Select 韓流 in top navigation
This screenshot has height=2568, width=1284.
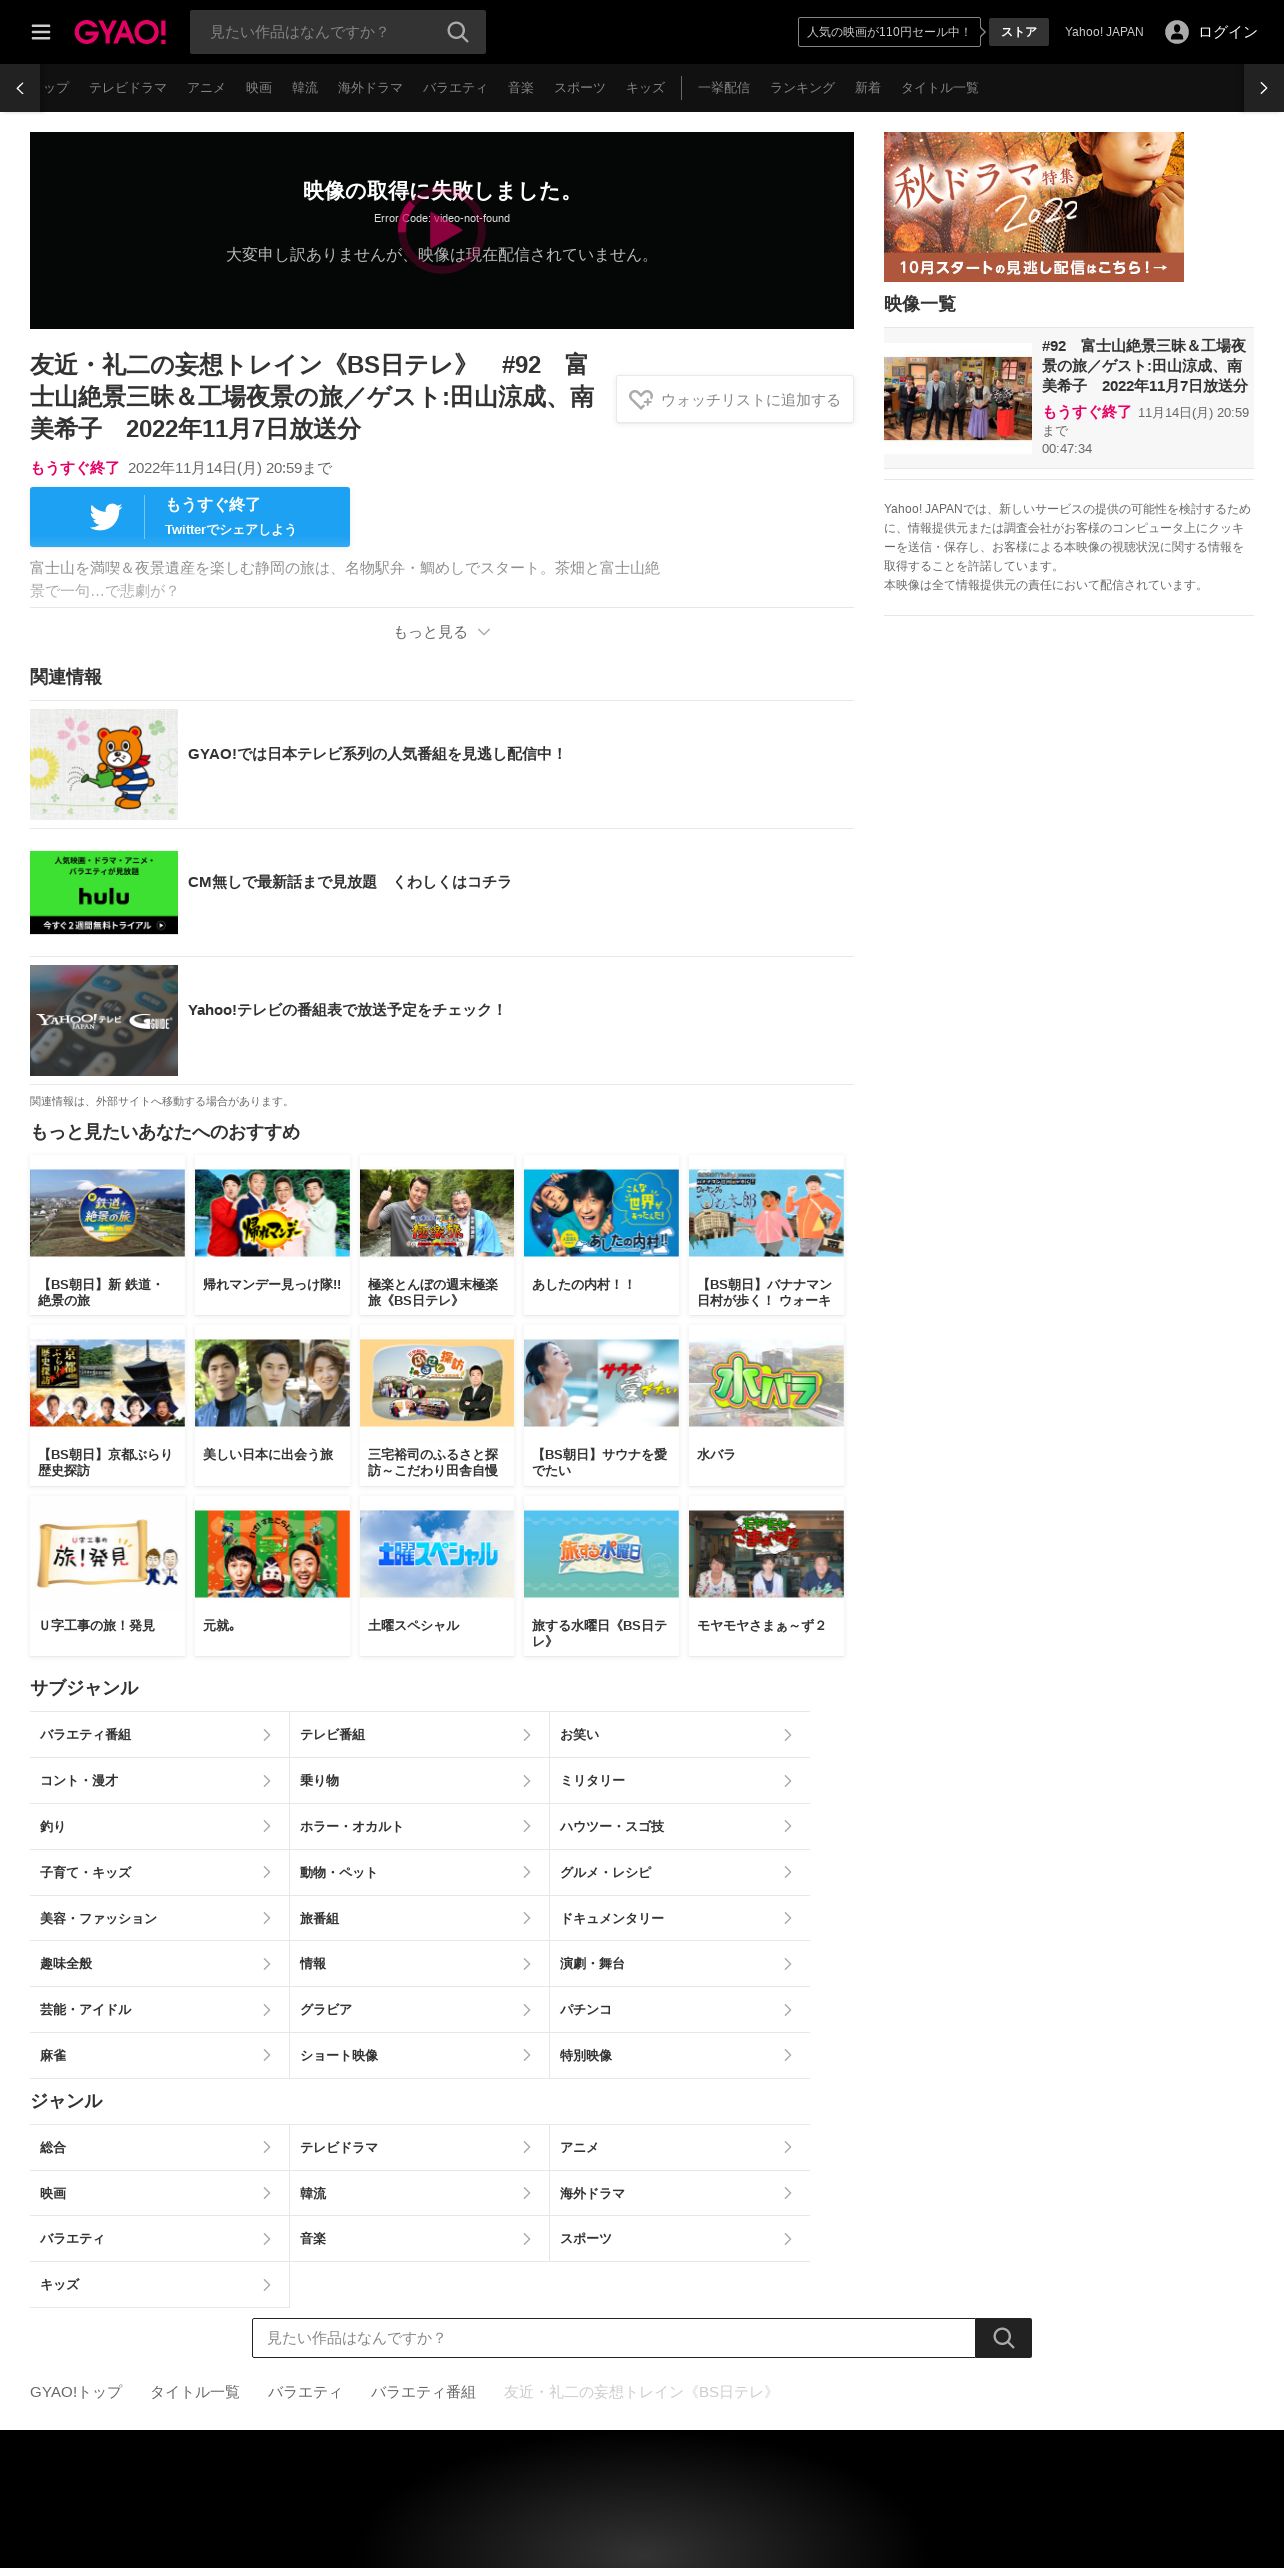click(305, 88)
